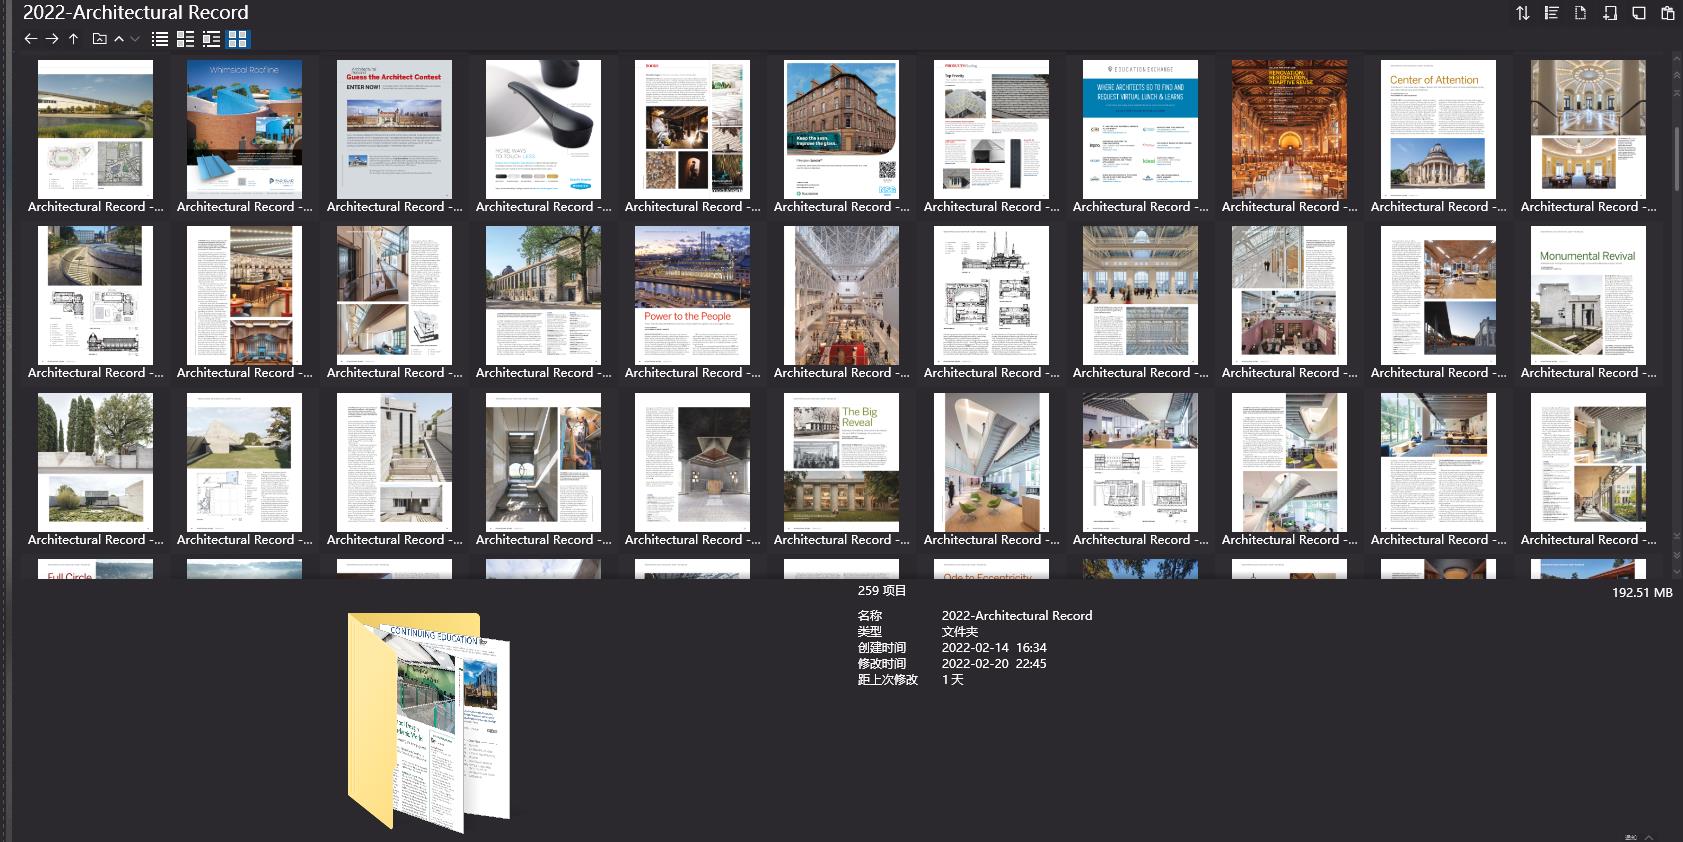Screen dimensions: 1683x842
Task: Click the '文件夹' type value
Action: click(960, 631)
